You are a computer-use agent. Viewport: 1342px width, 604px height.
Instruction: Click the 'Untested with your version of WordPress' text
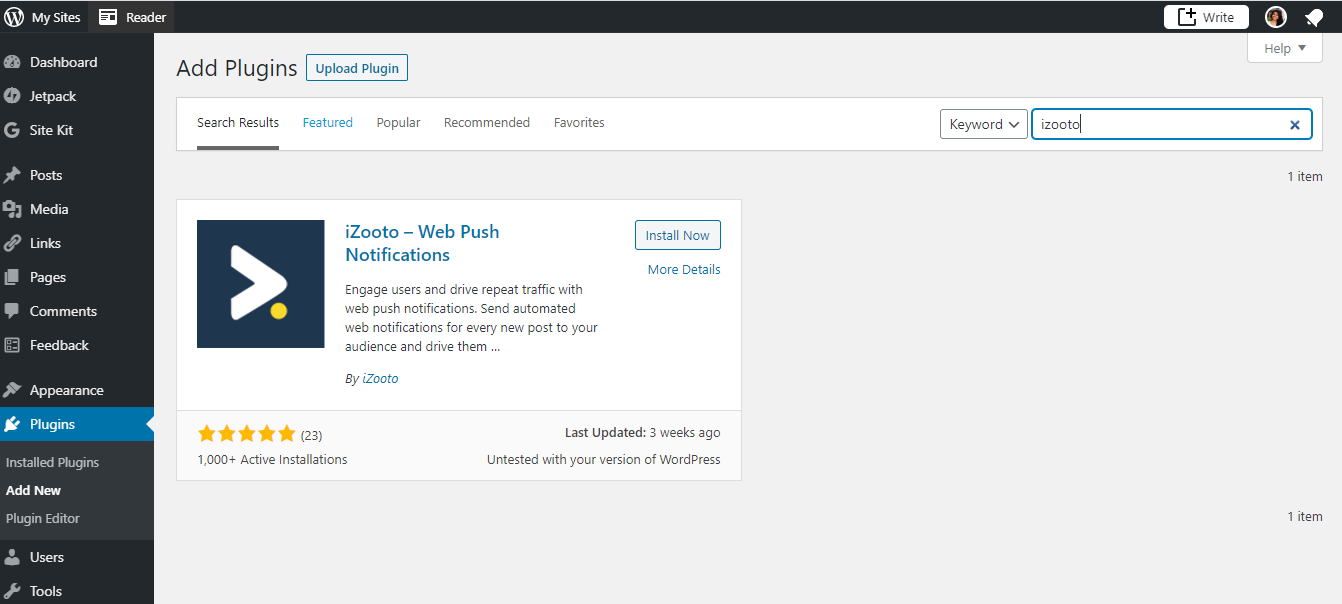(x=604, y=459)
